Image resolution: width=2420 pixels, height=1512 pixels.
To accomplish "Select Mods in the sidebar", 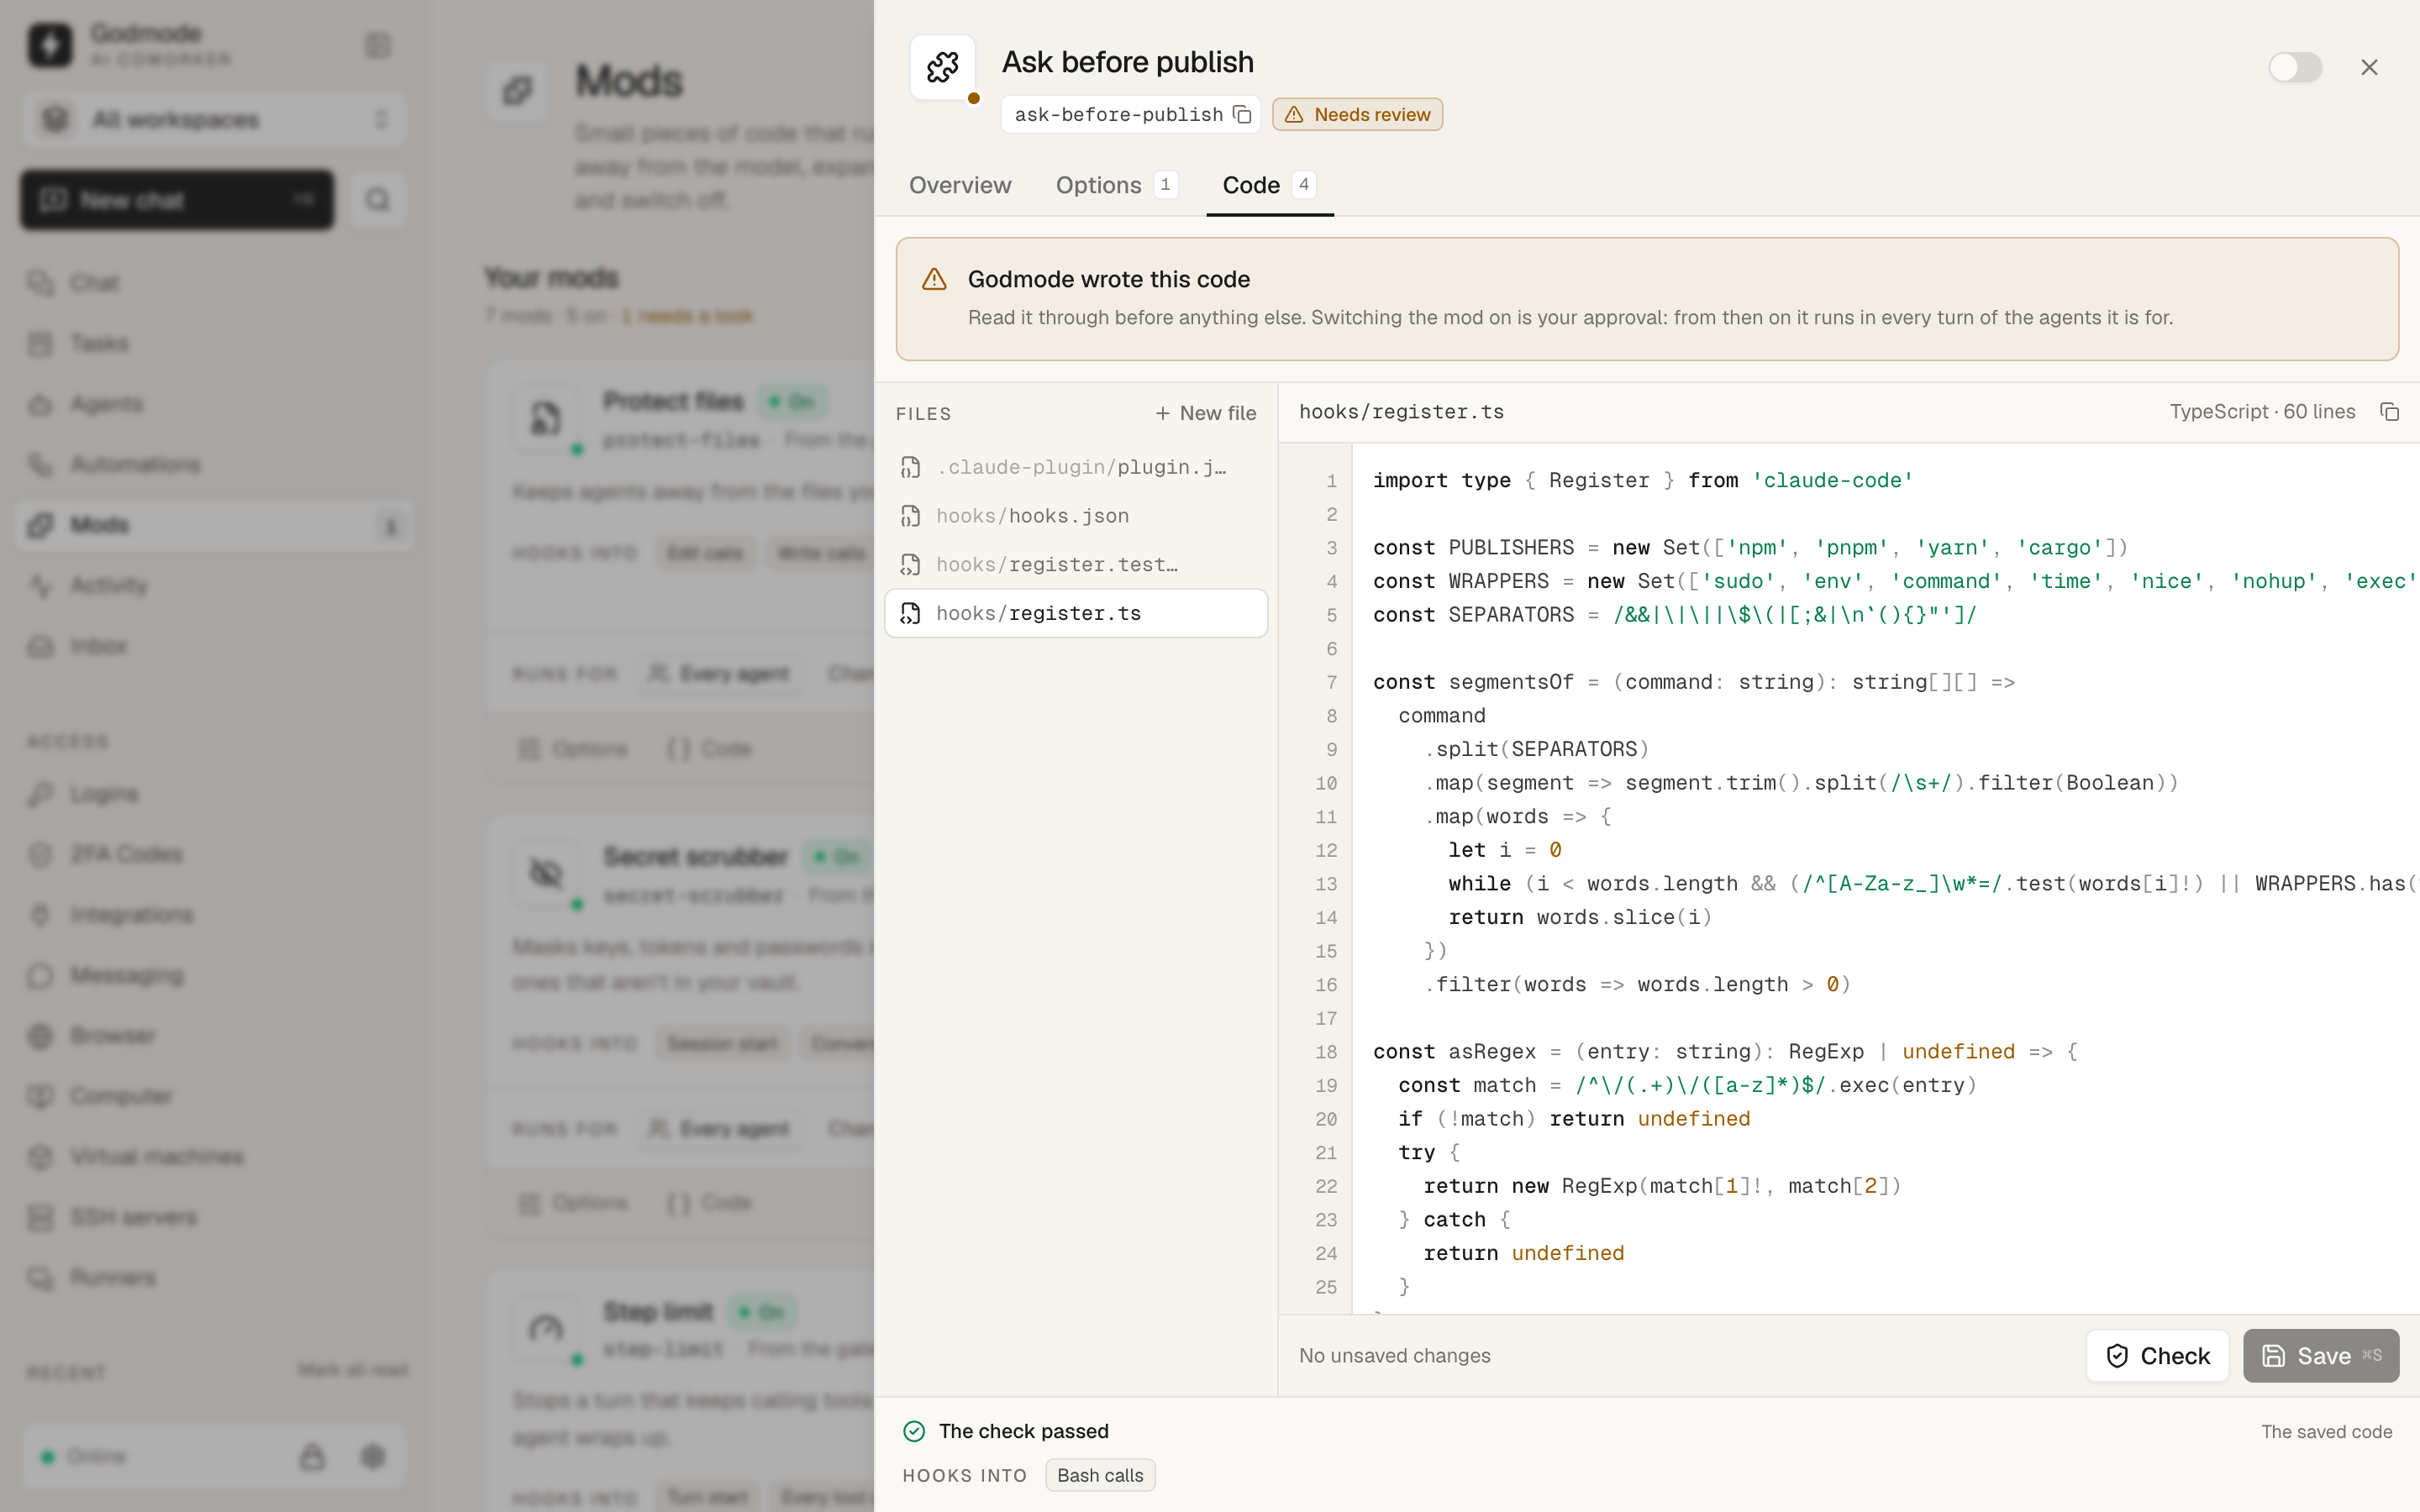I will pos(213,525).
